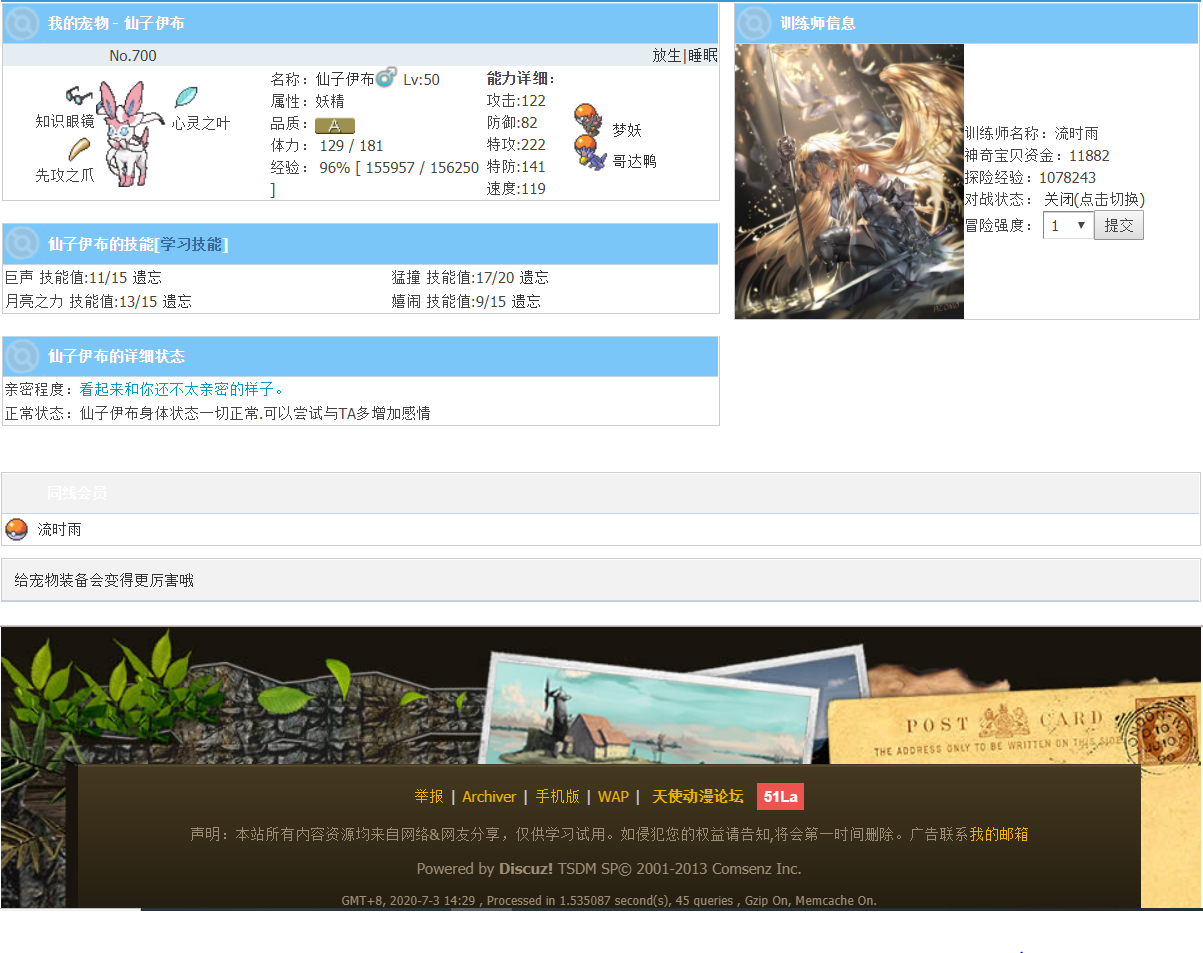Toggle battle status 关闭(点击切换)

coord(1094,200)
